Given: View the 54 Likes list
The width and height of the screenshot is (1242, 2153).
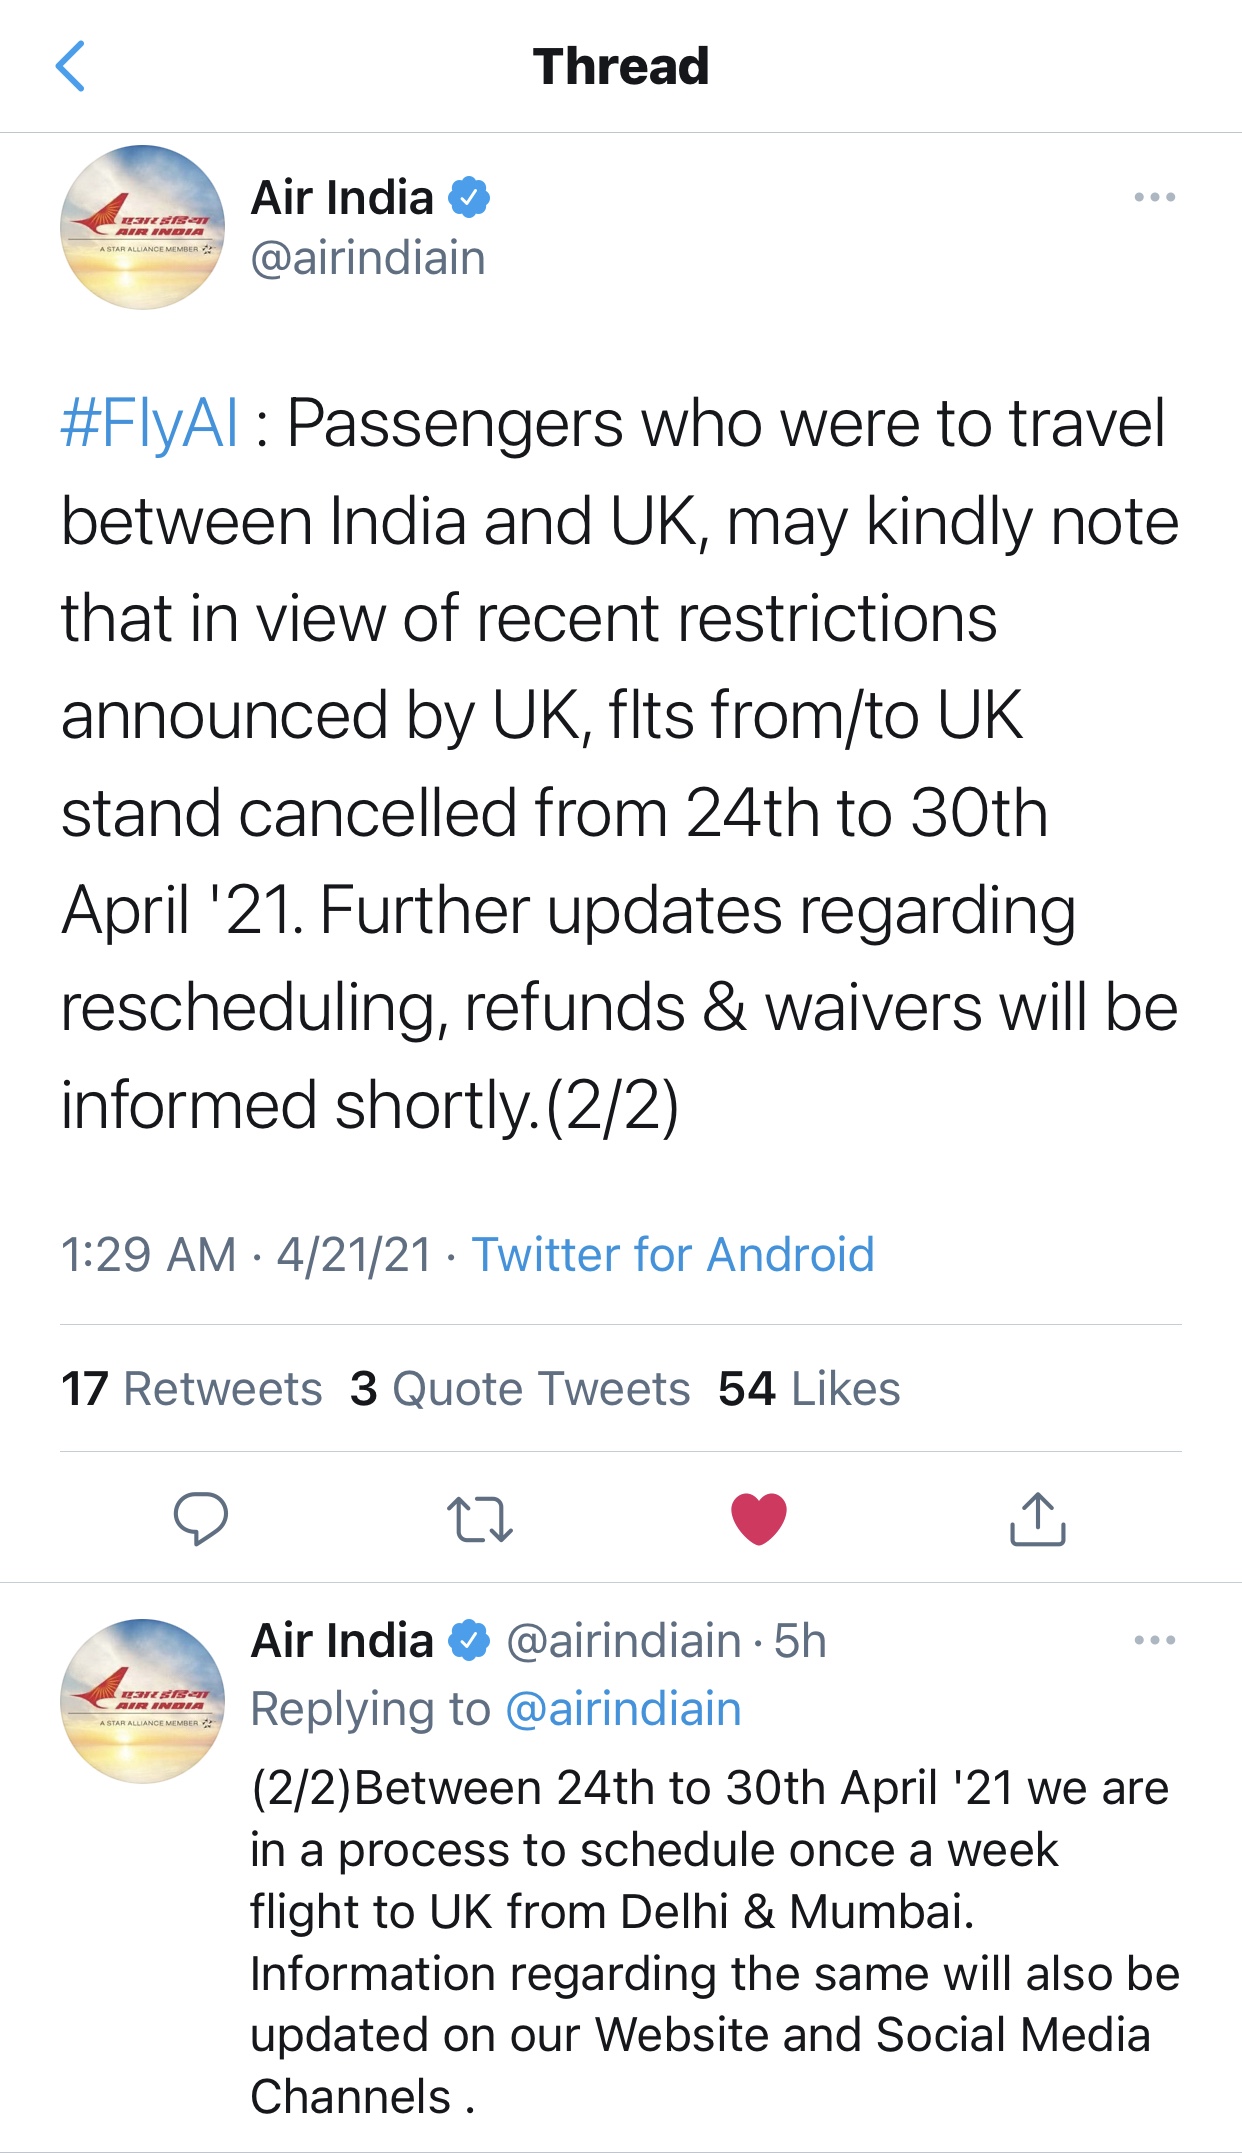Looking at the screenshot, I should click(809, 1388).
